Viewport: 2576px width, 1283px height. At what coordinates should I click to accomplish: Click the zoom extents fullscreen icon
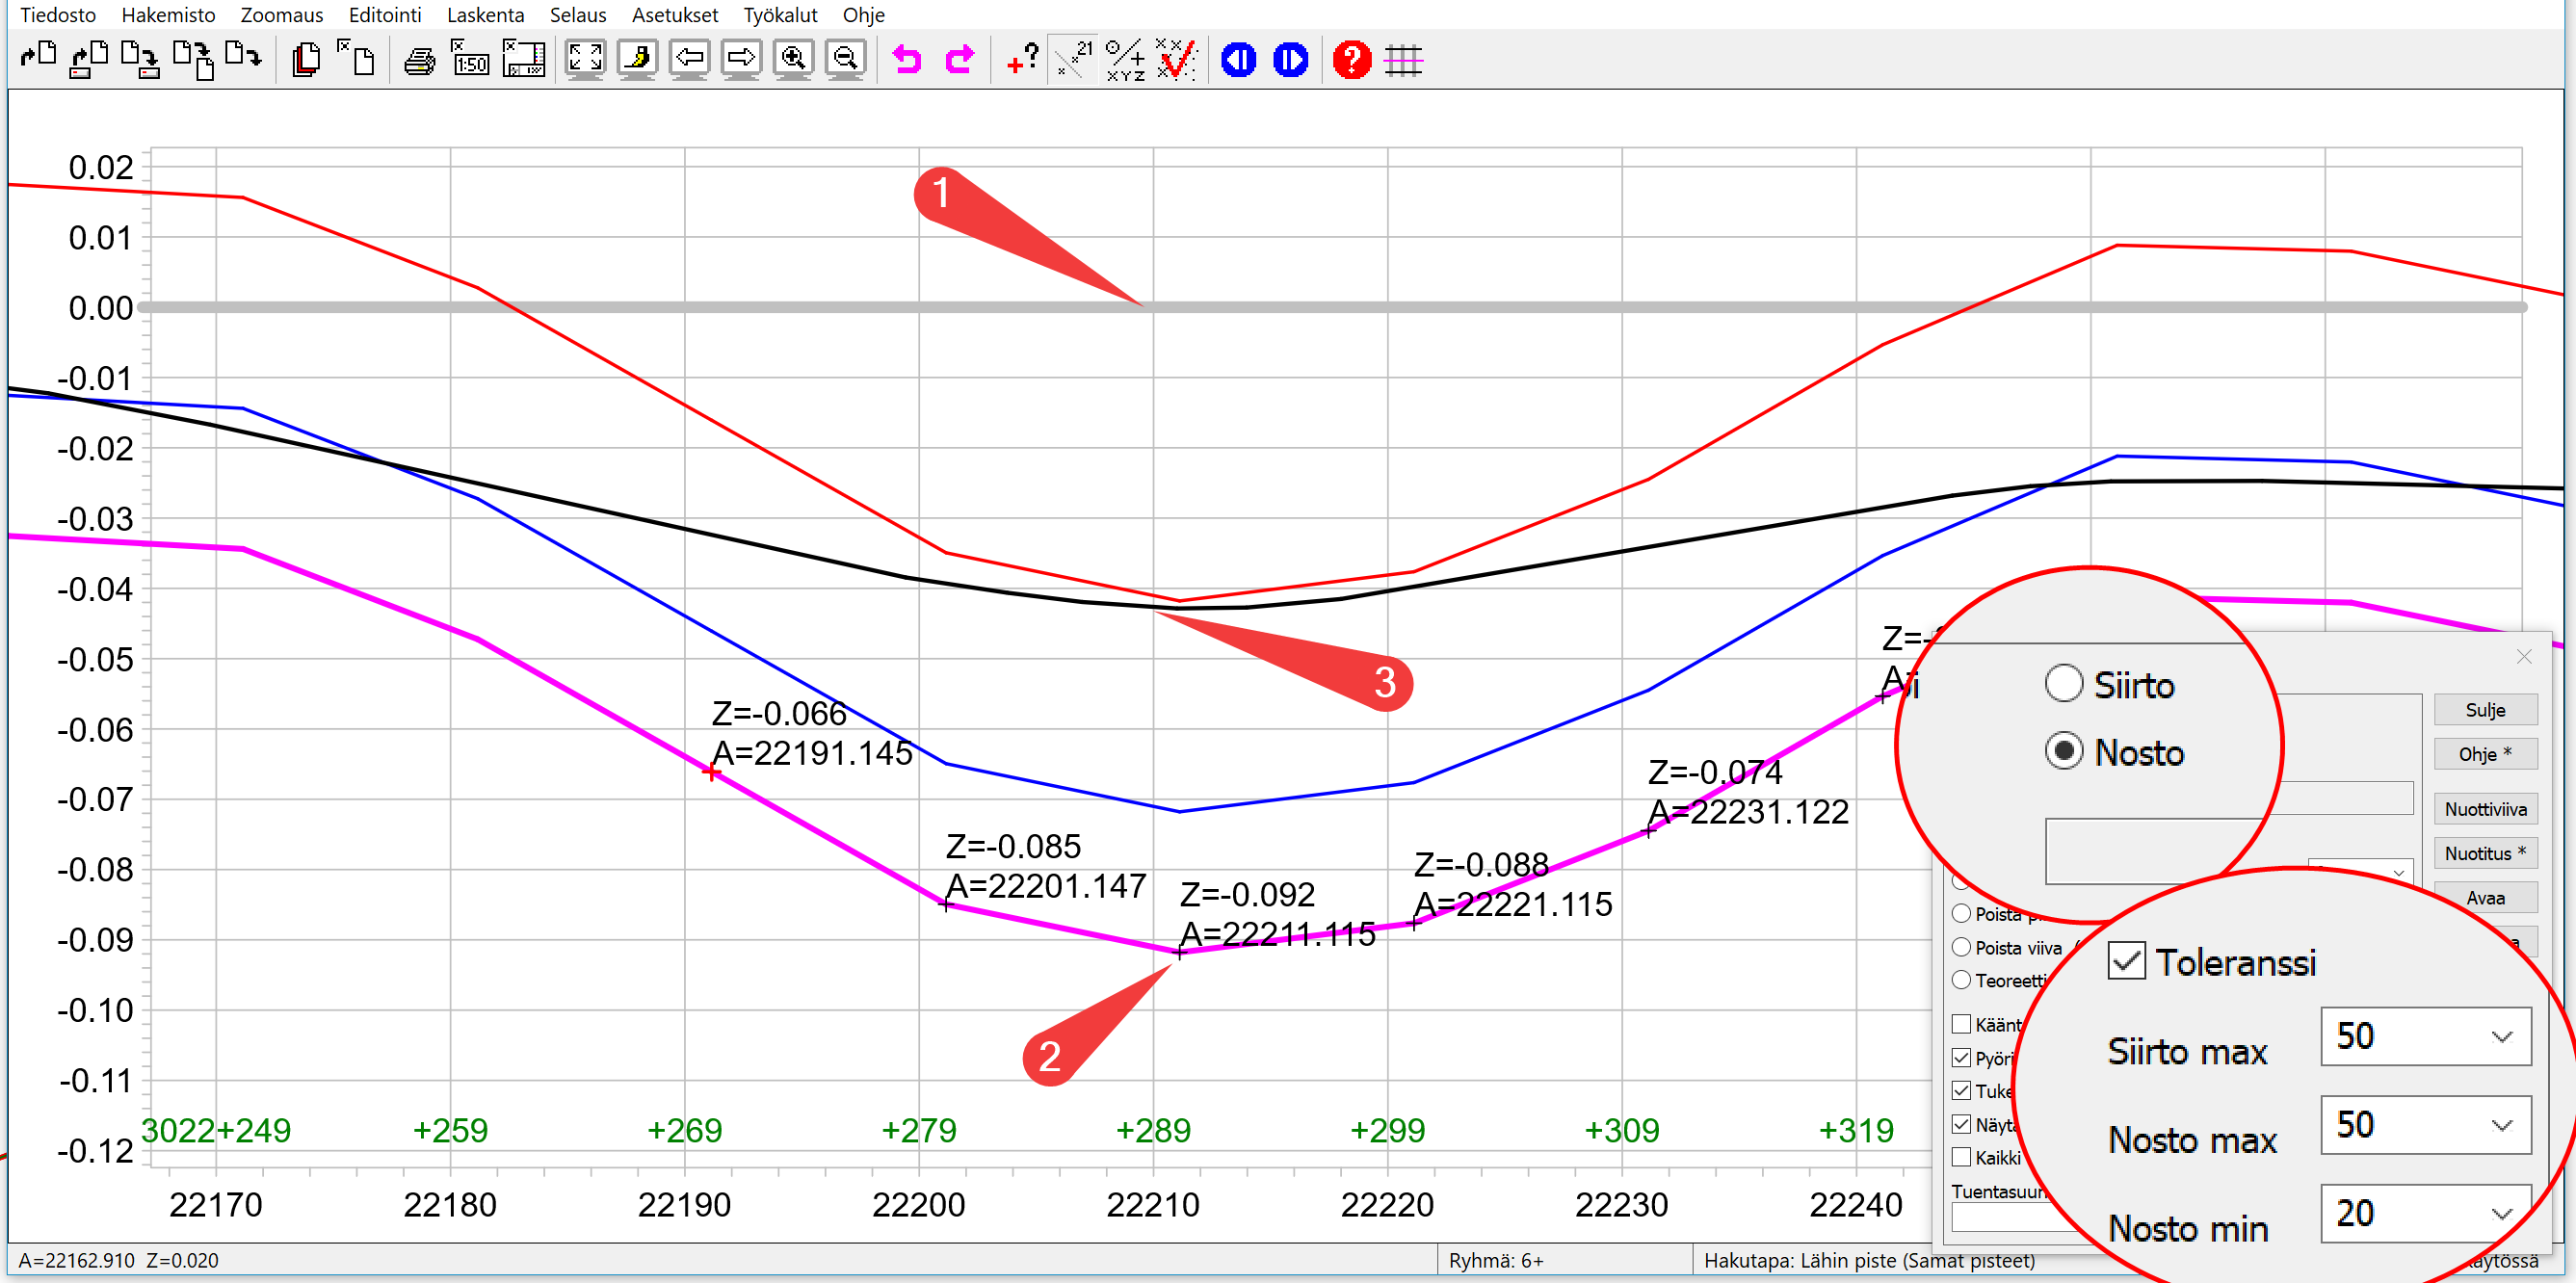(585, 58)
